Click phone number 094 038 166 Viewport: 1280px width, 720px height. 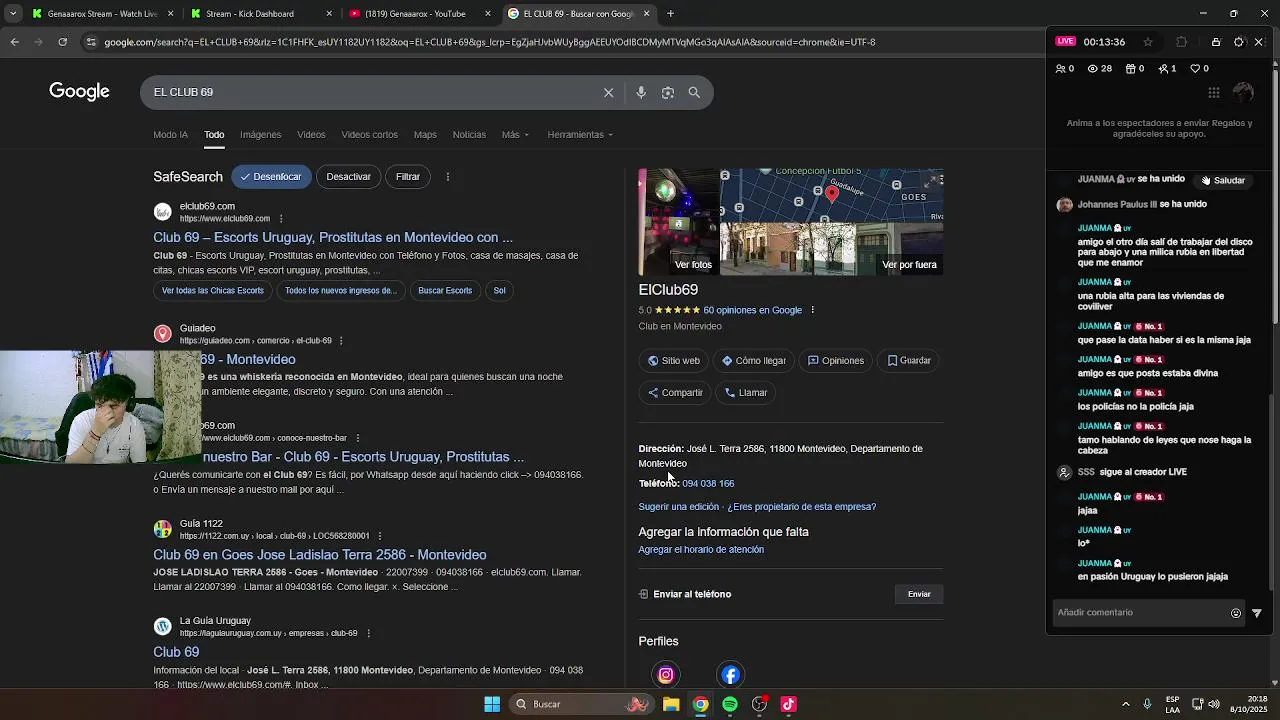tap(708, 484)
